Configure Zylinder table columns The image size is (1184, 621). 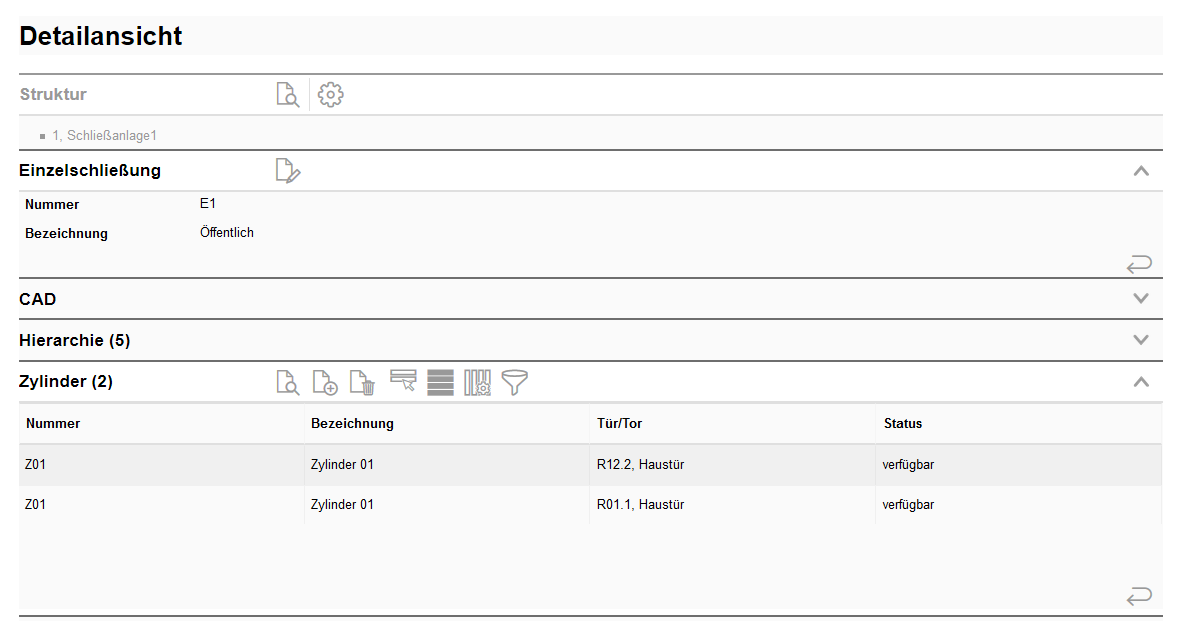(x=477, y=382)
